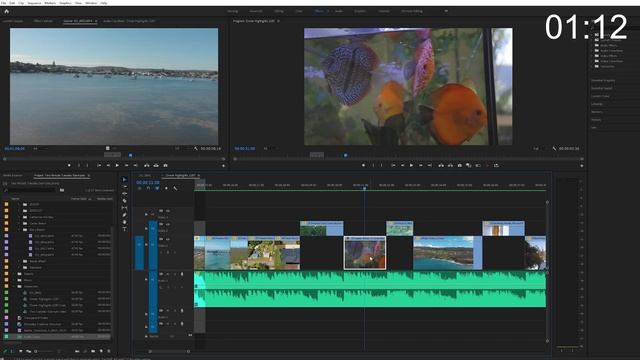Add a marker in the timeline panel

(x=166, y=188)
